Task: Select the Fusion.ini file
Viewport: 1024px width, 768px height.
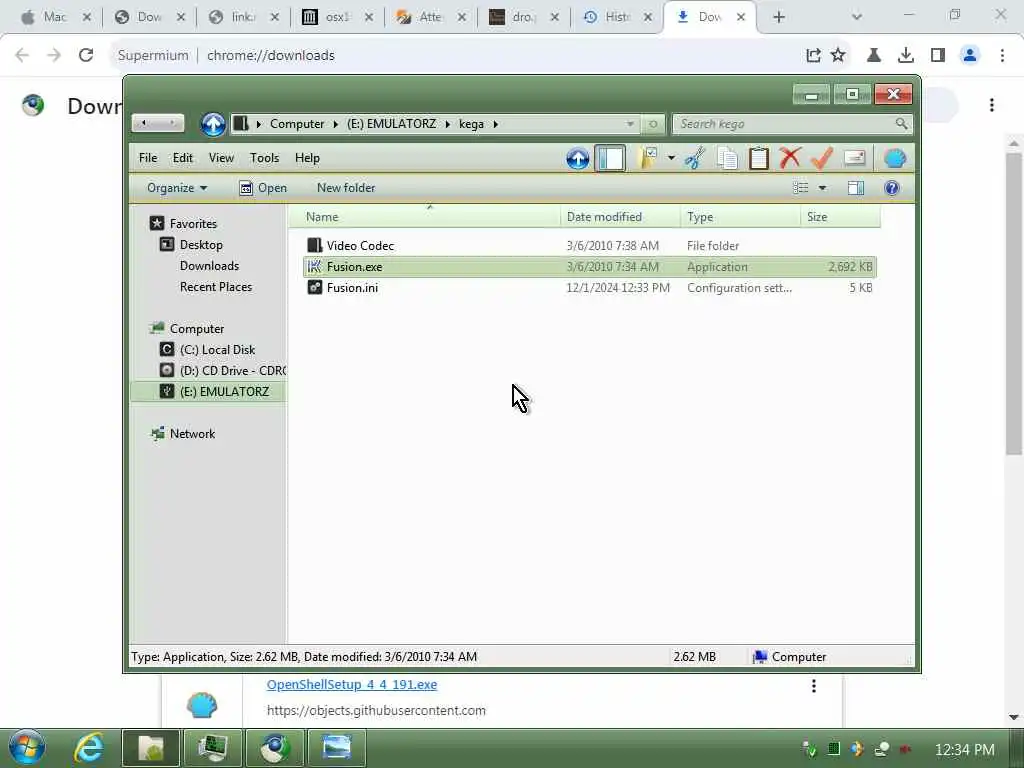Action: (x=589, y=287)
